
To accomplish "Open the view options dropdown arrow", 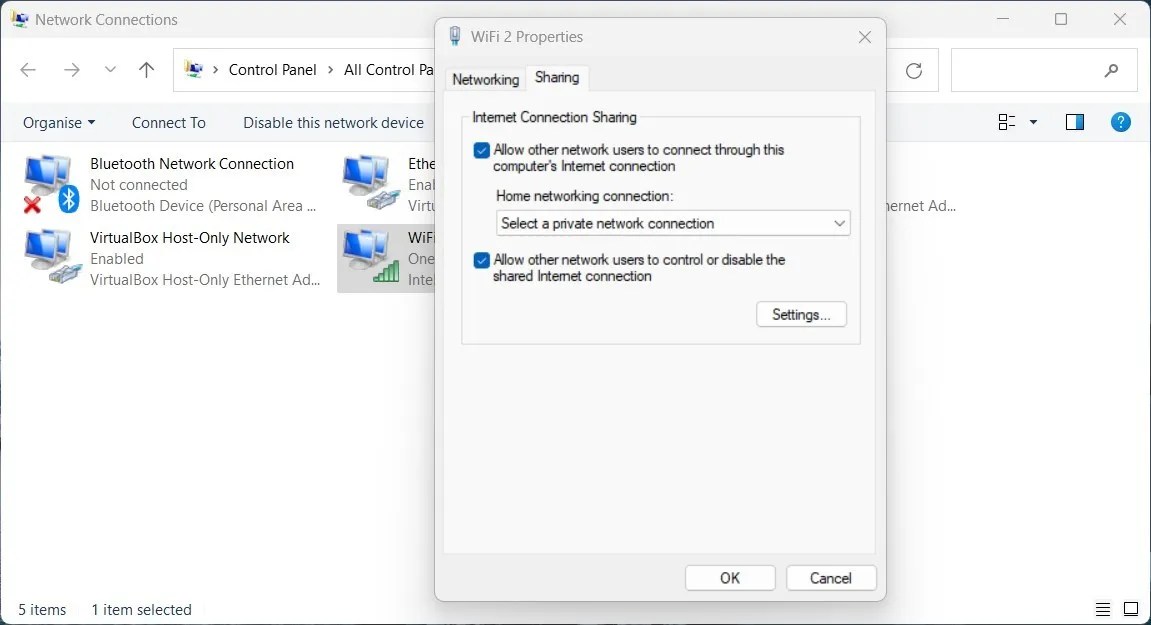I will click(x=1031, y=121).
